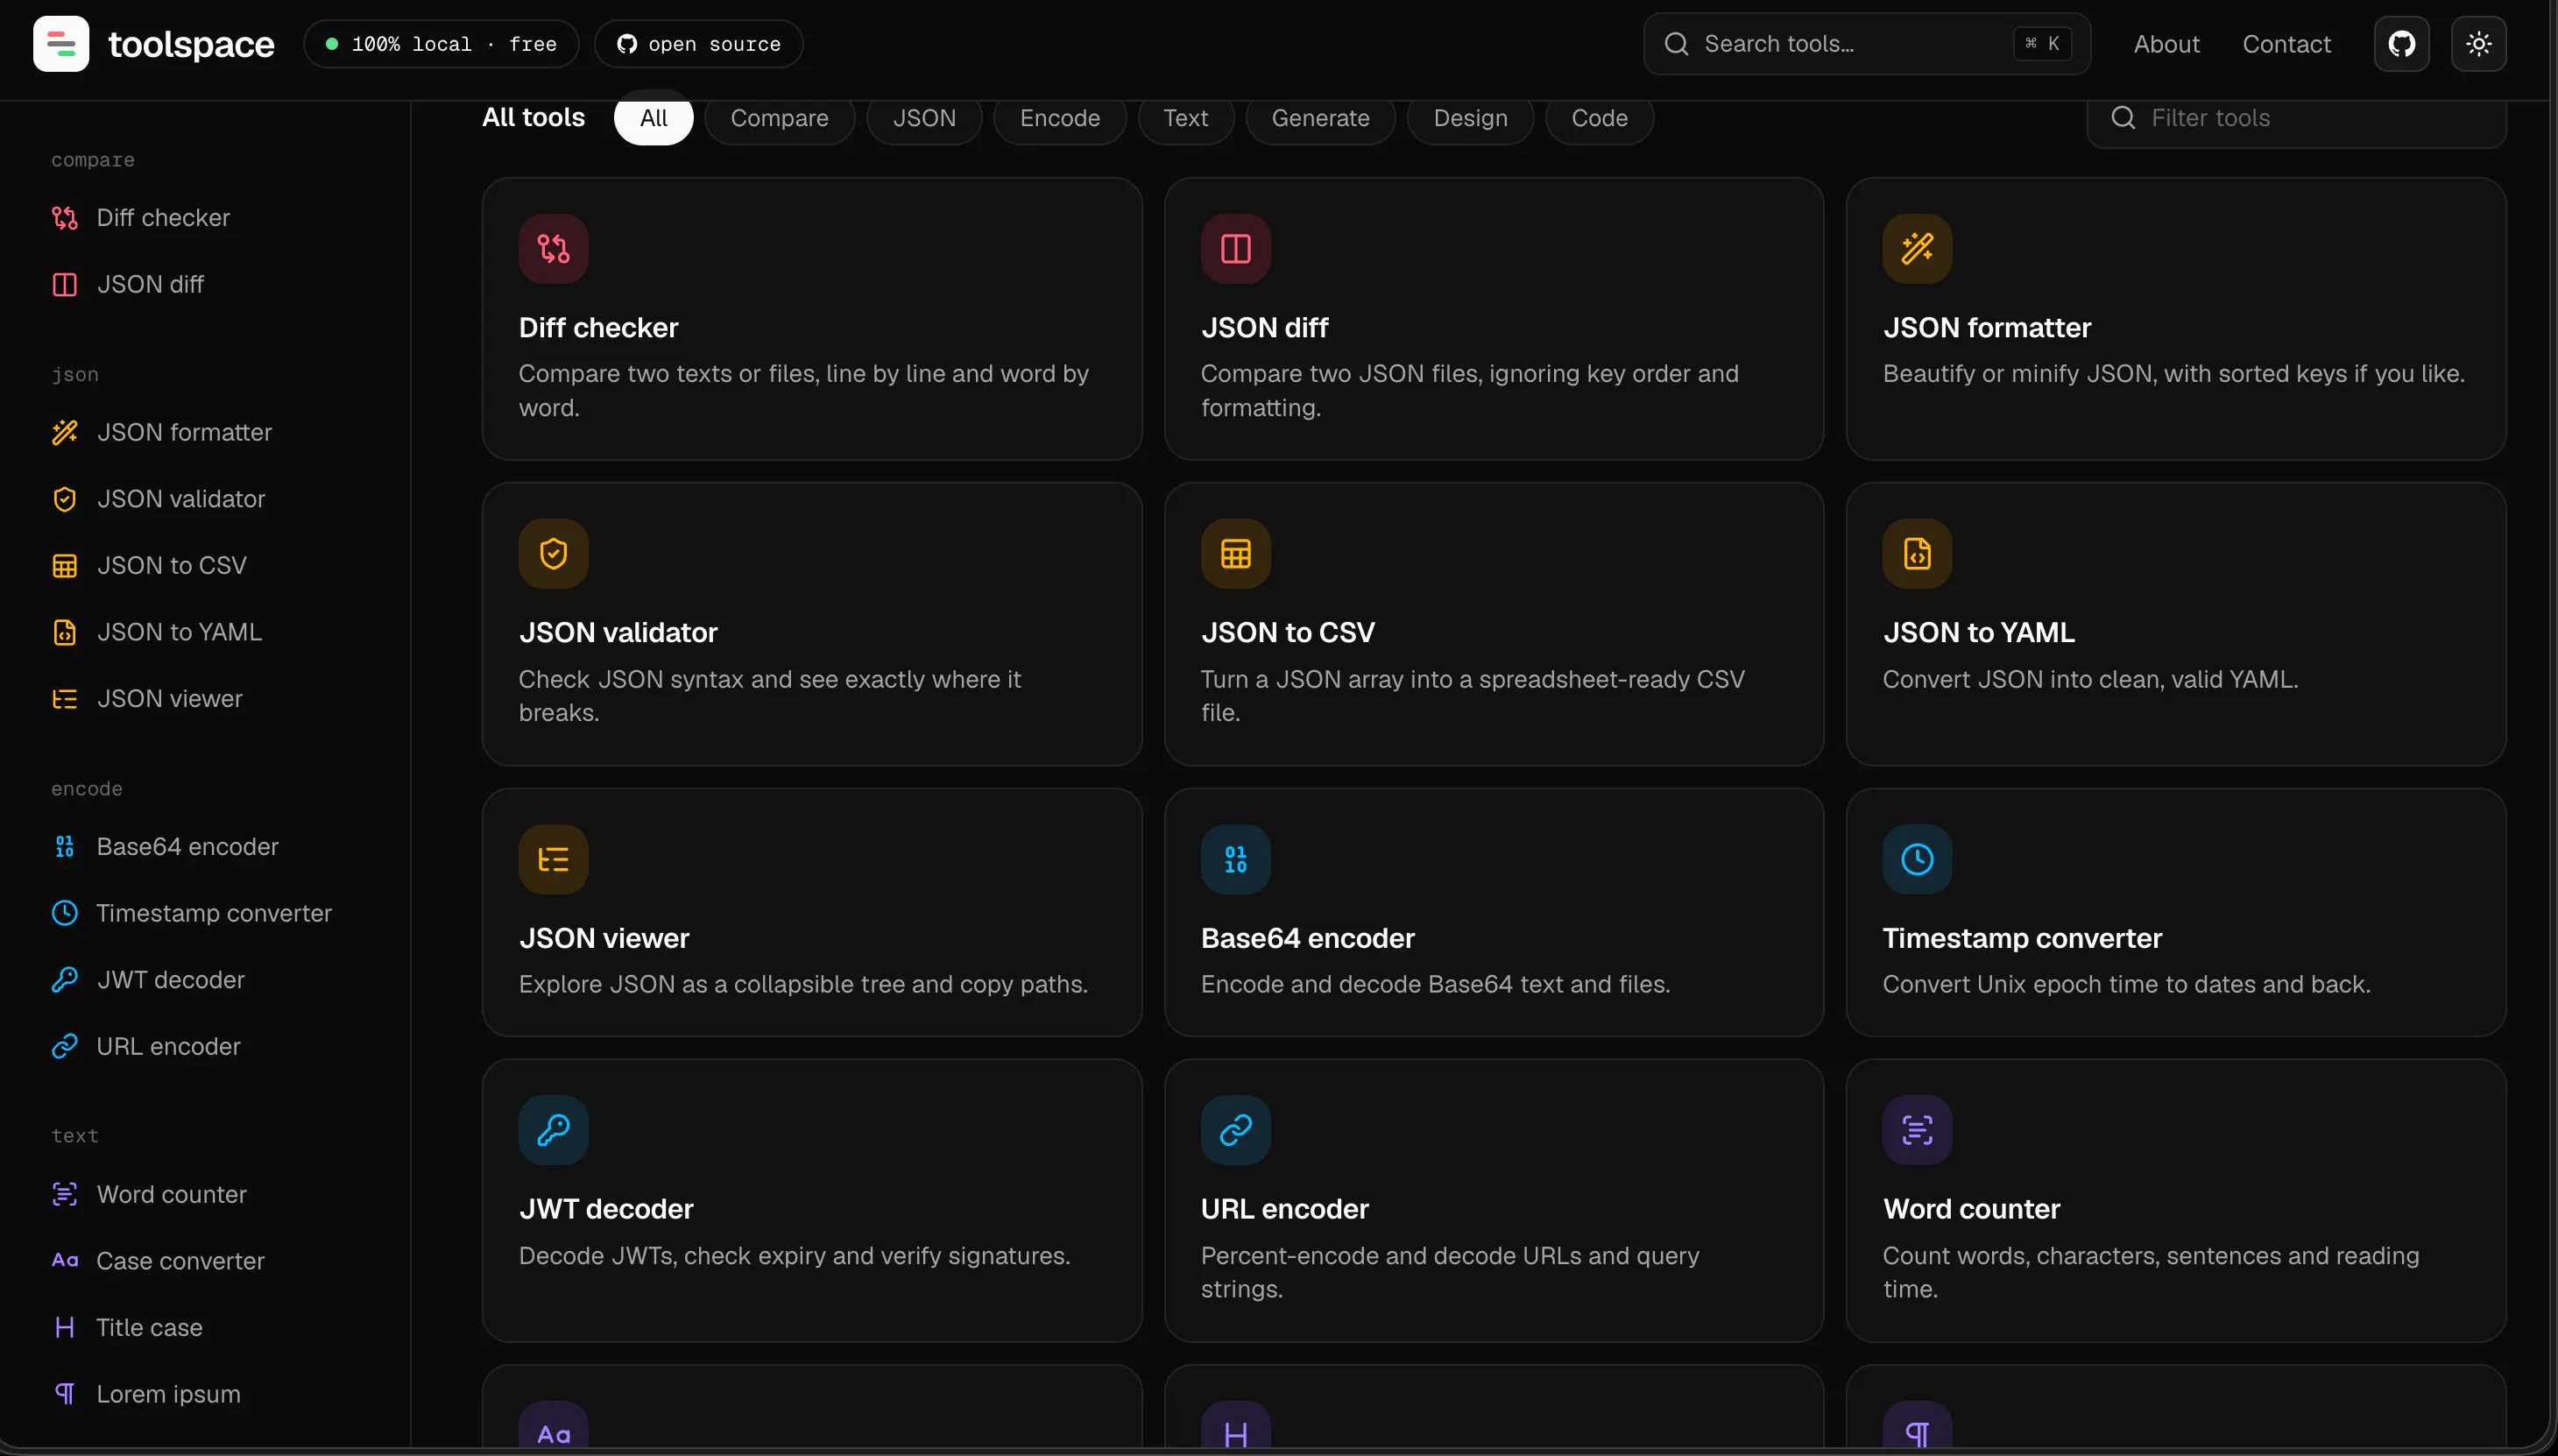This screenshot has width=2558, height=1456.
Task: Open the About page link
Action: (2166, 44)
